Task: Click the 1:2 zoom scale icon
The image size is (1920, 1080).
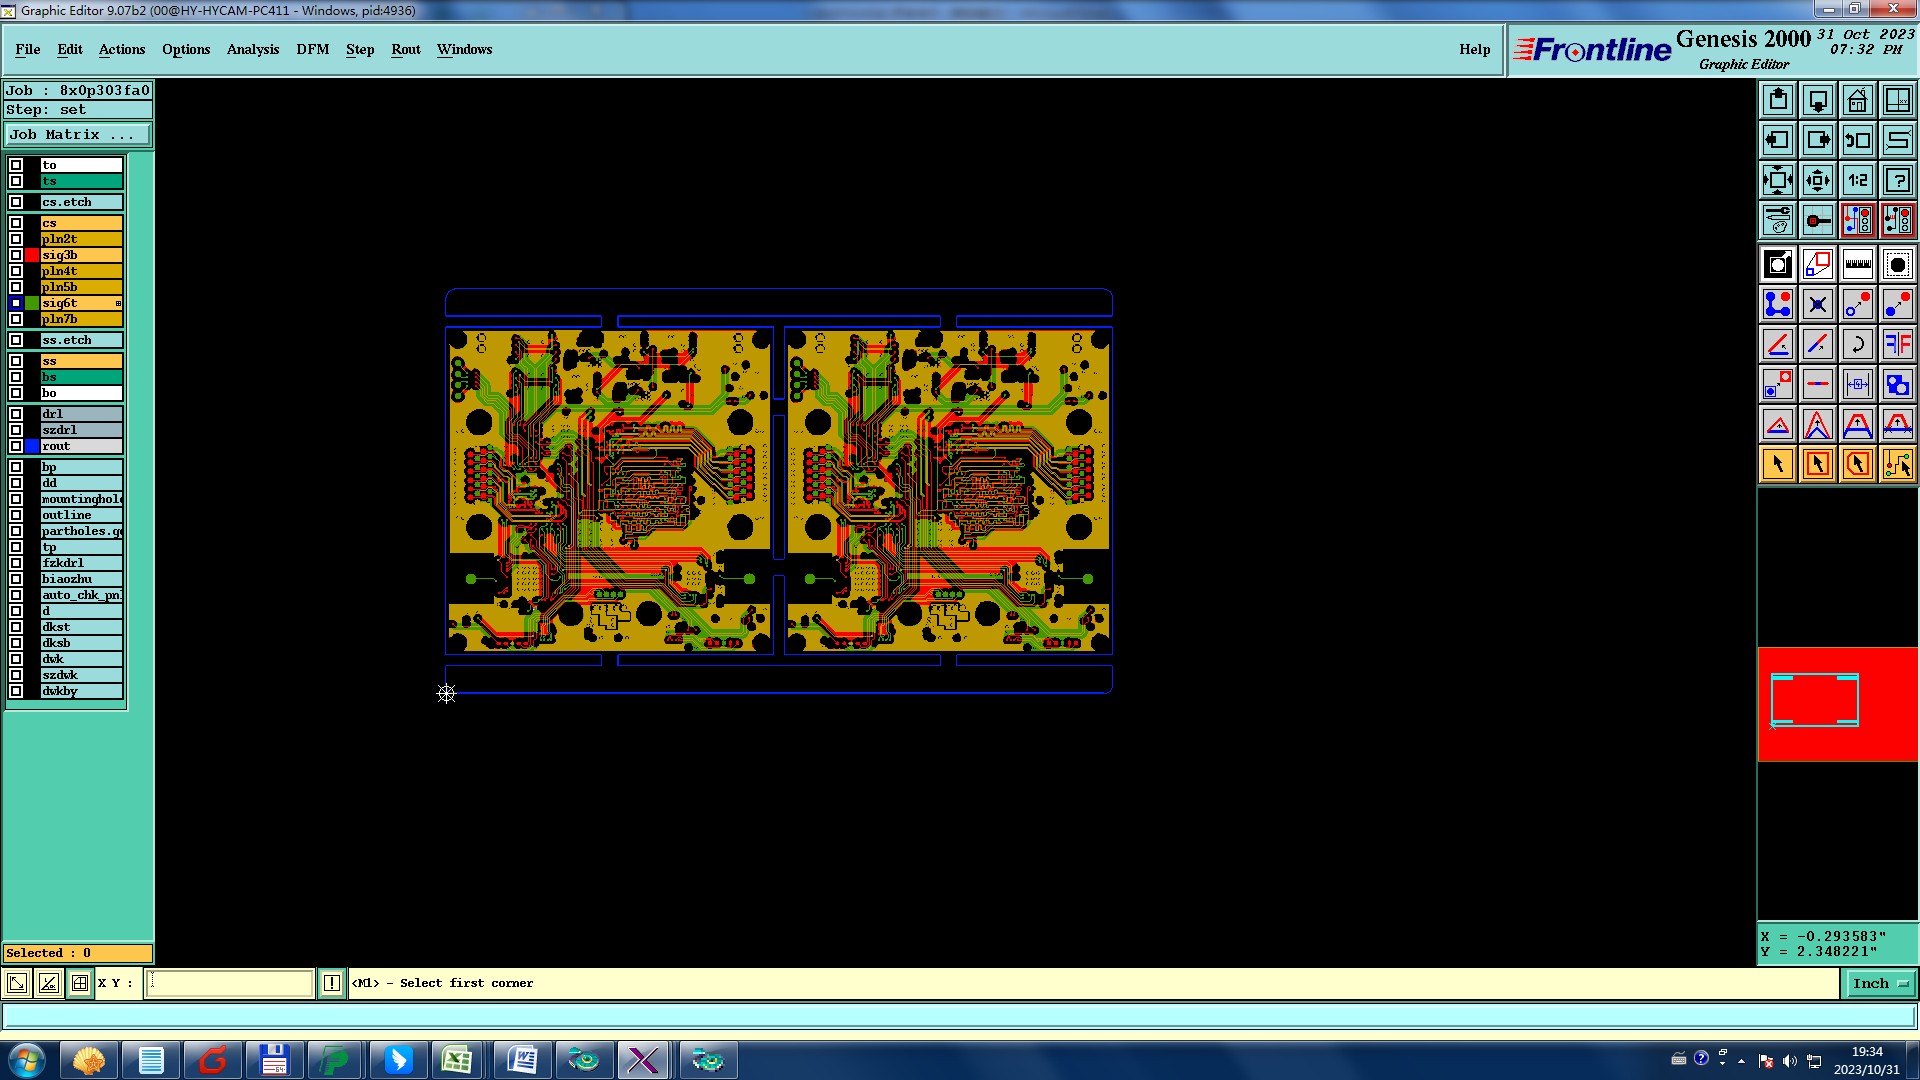Action: tap(1858, 180)
